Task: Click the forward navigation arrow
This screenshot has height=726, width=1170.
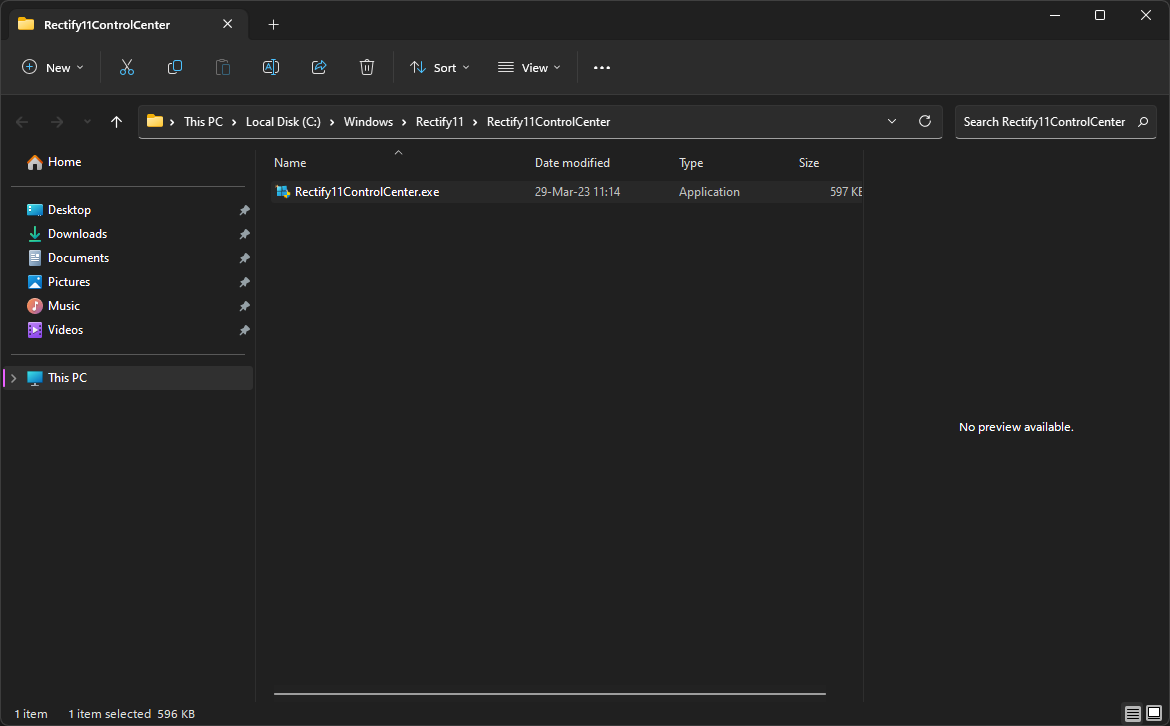Action: click(57, 122)
